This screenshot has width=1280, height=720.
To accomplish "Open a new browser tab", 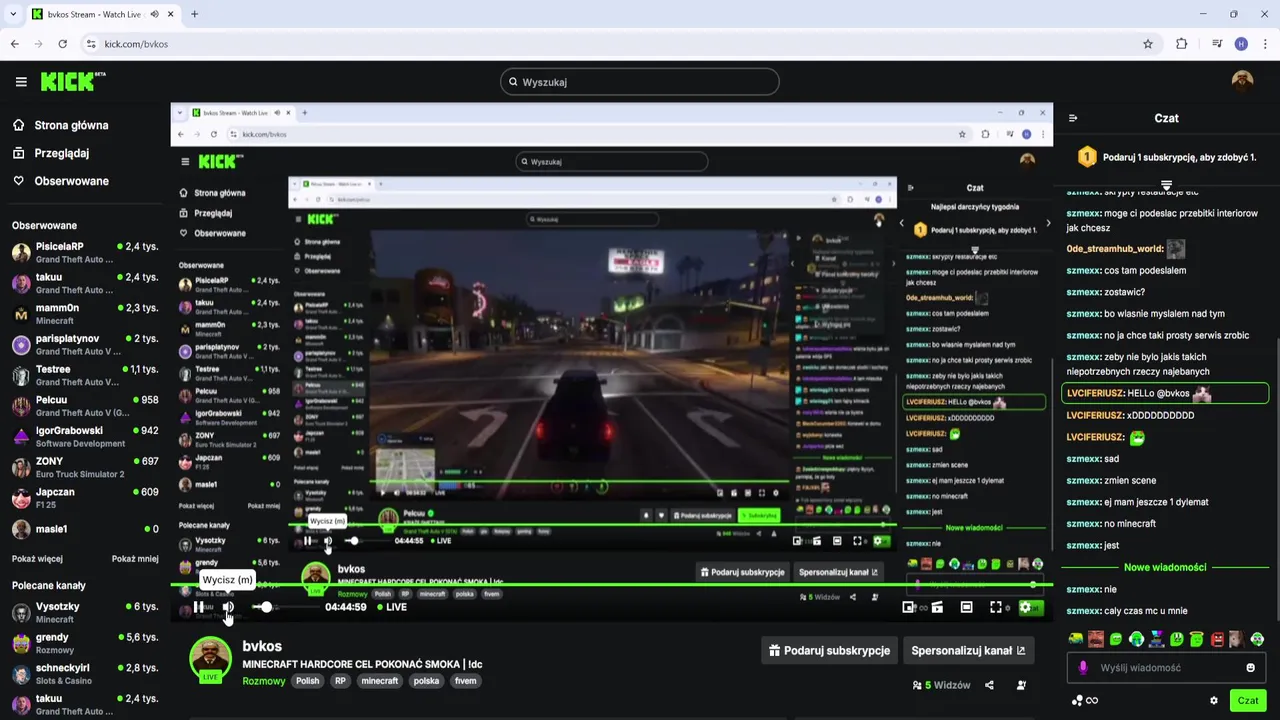I will [194, 14].
